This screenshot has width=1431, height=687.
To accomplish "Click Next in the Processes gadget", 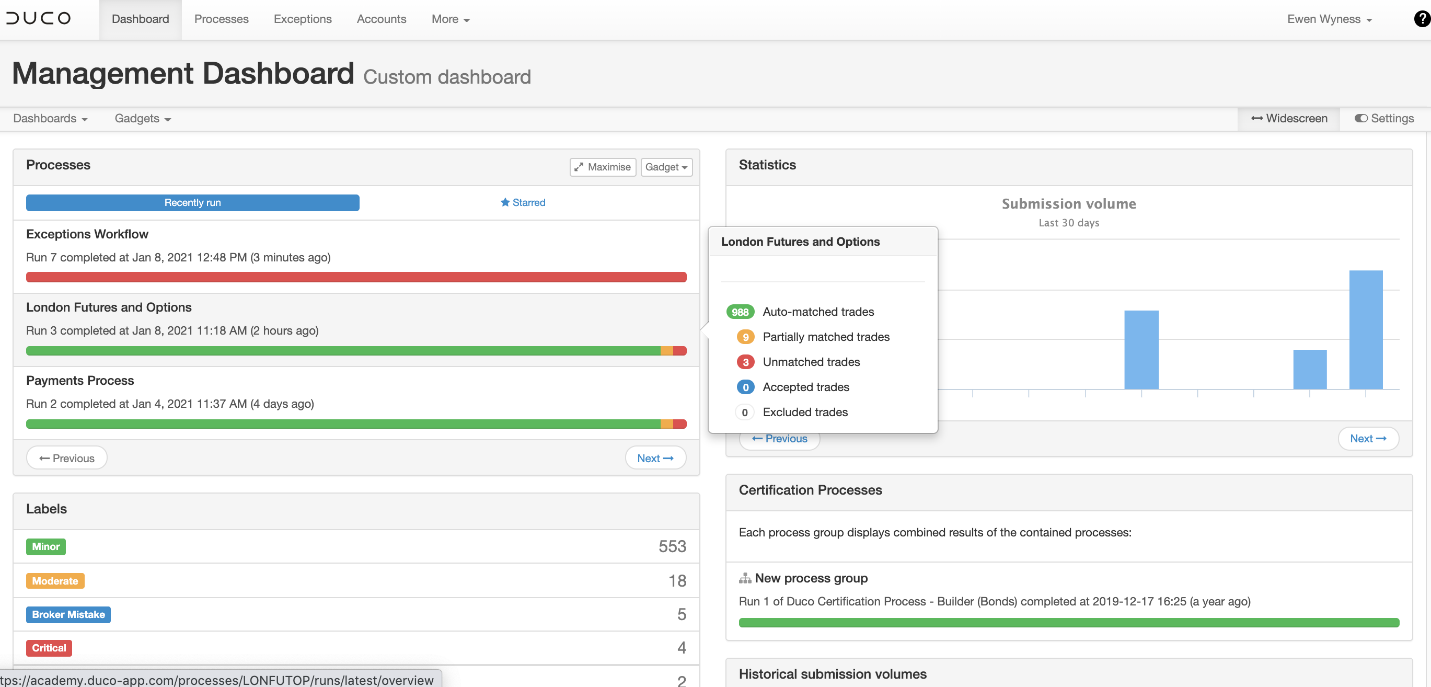I will tap(655, 457).
